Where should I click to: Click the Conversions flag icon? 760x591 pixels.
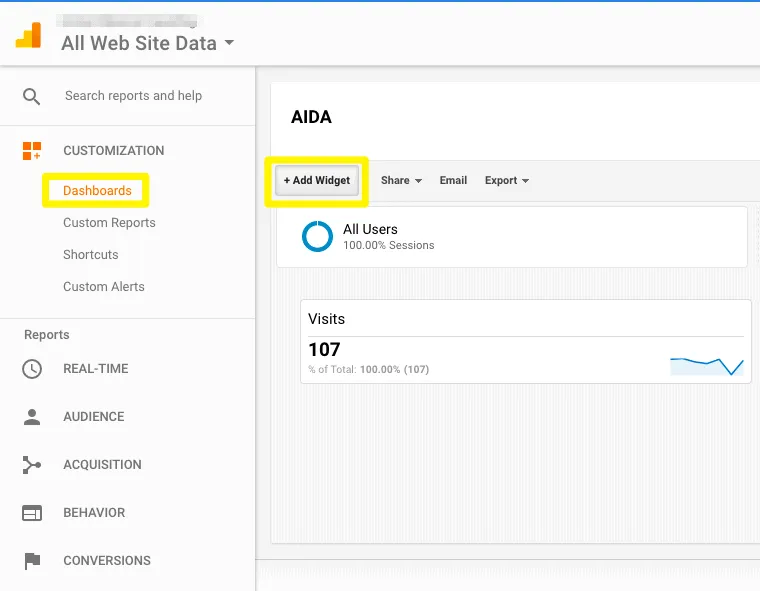pos(32,561)
